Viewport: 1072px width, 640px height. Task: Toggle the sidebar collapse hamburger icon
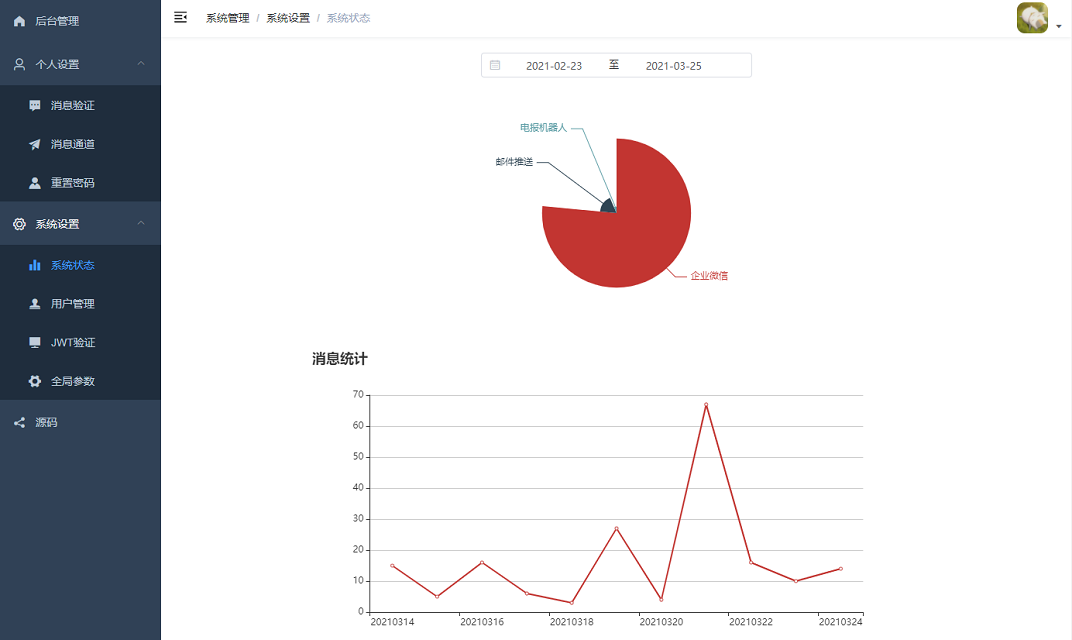[x=180, y=17]
